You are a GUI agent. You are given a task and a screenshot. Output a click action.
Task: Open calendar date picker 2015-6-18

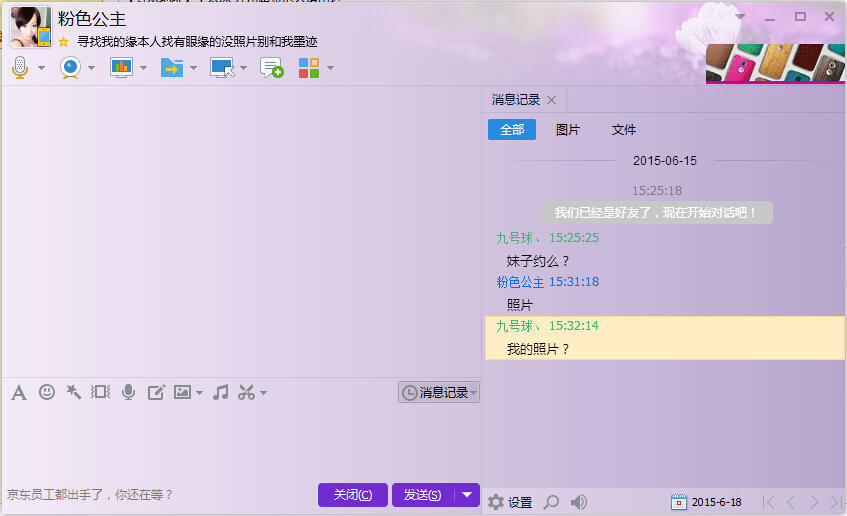(x=706, y=502)
